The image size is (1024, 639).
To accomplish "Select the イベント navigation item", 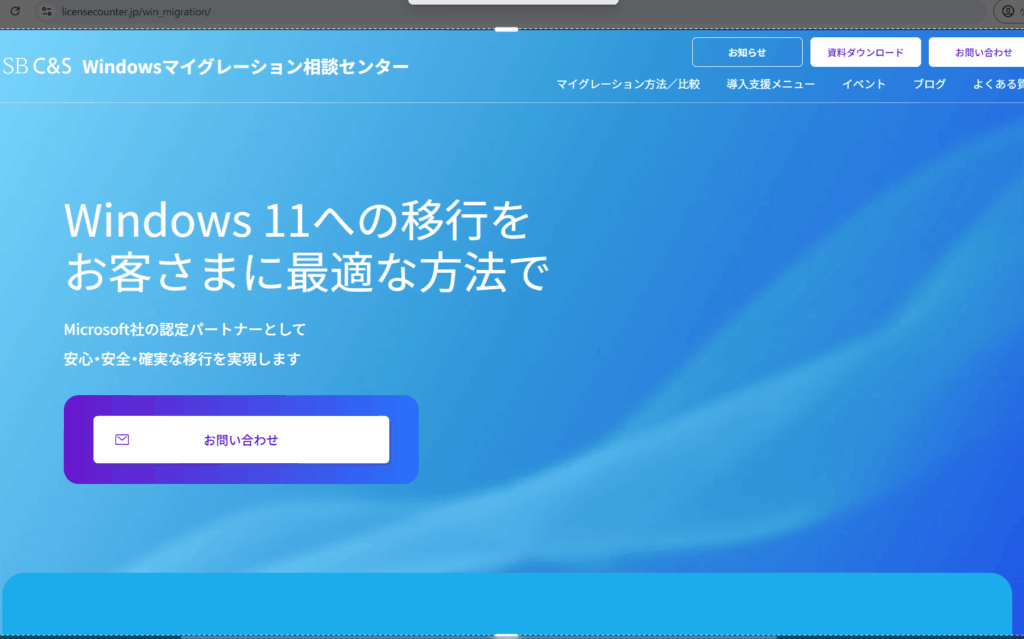I will pyautogui.click(x=863, y=84).
